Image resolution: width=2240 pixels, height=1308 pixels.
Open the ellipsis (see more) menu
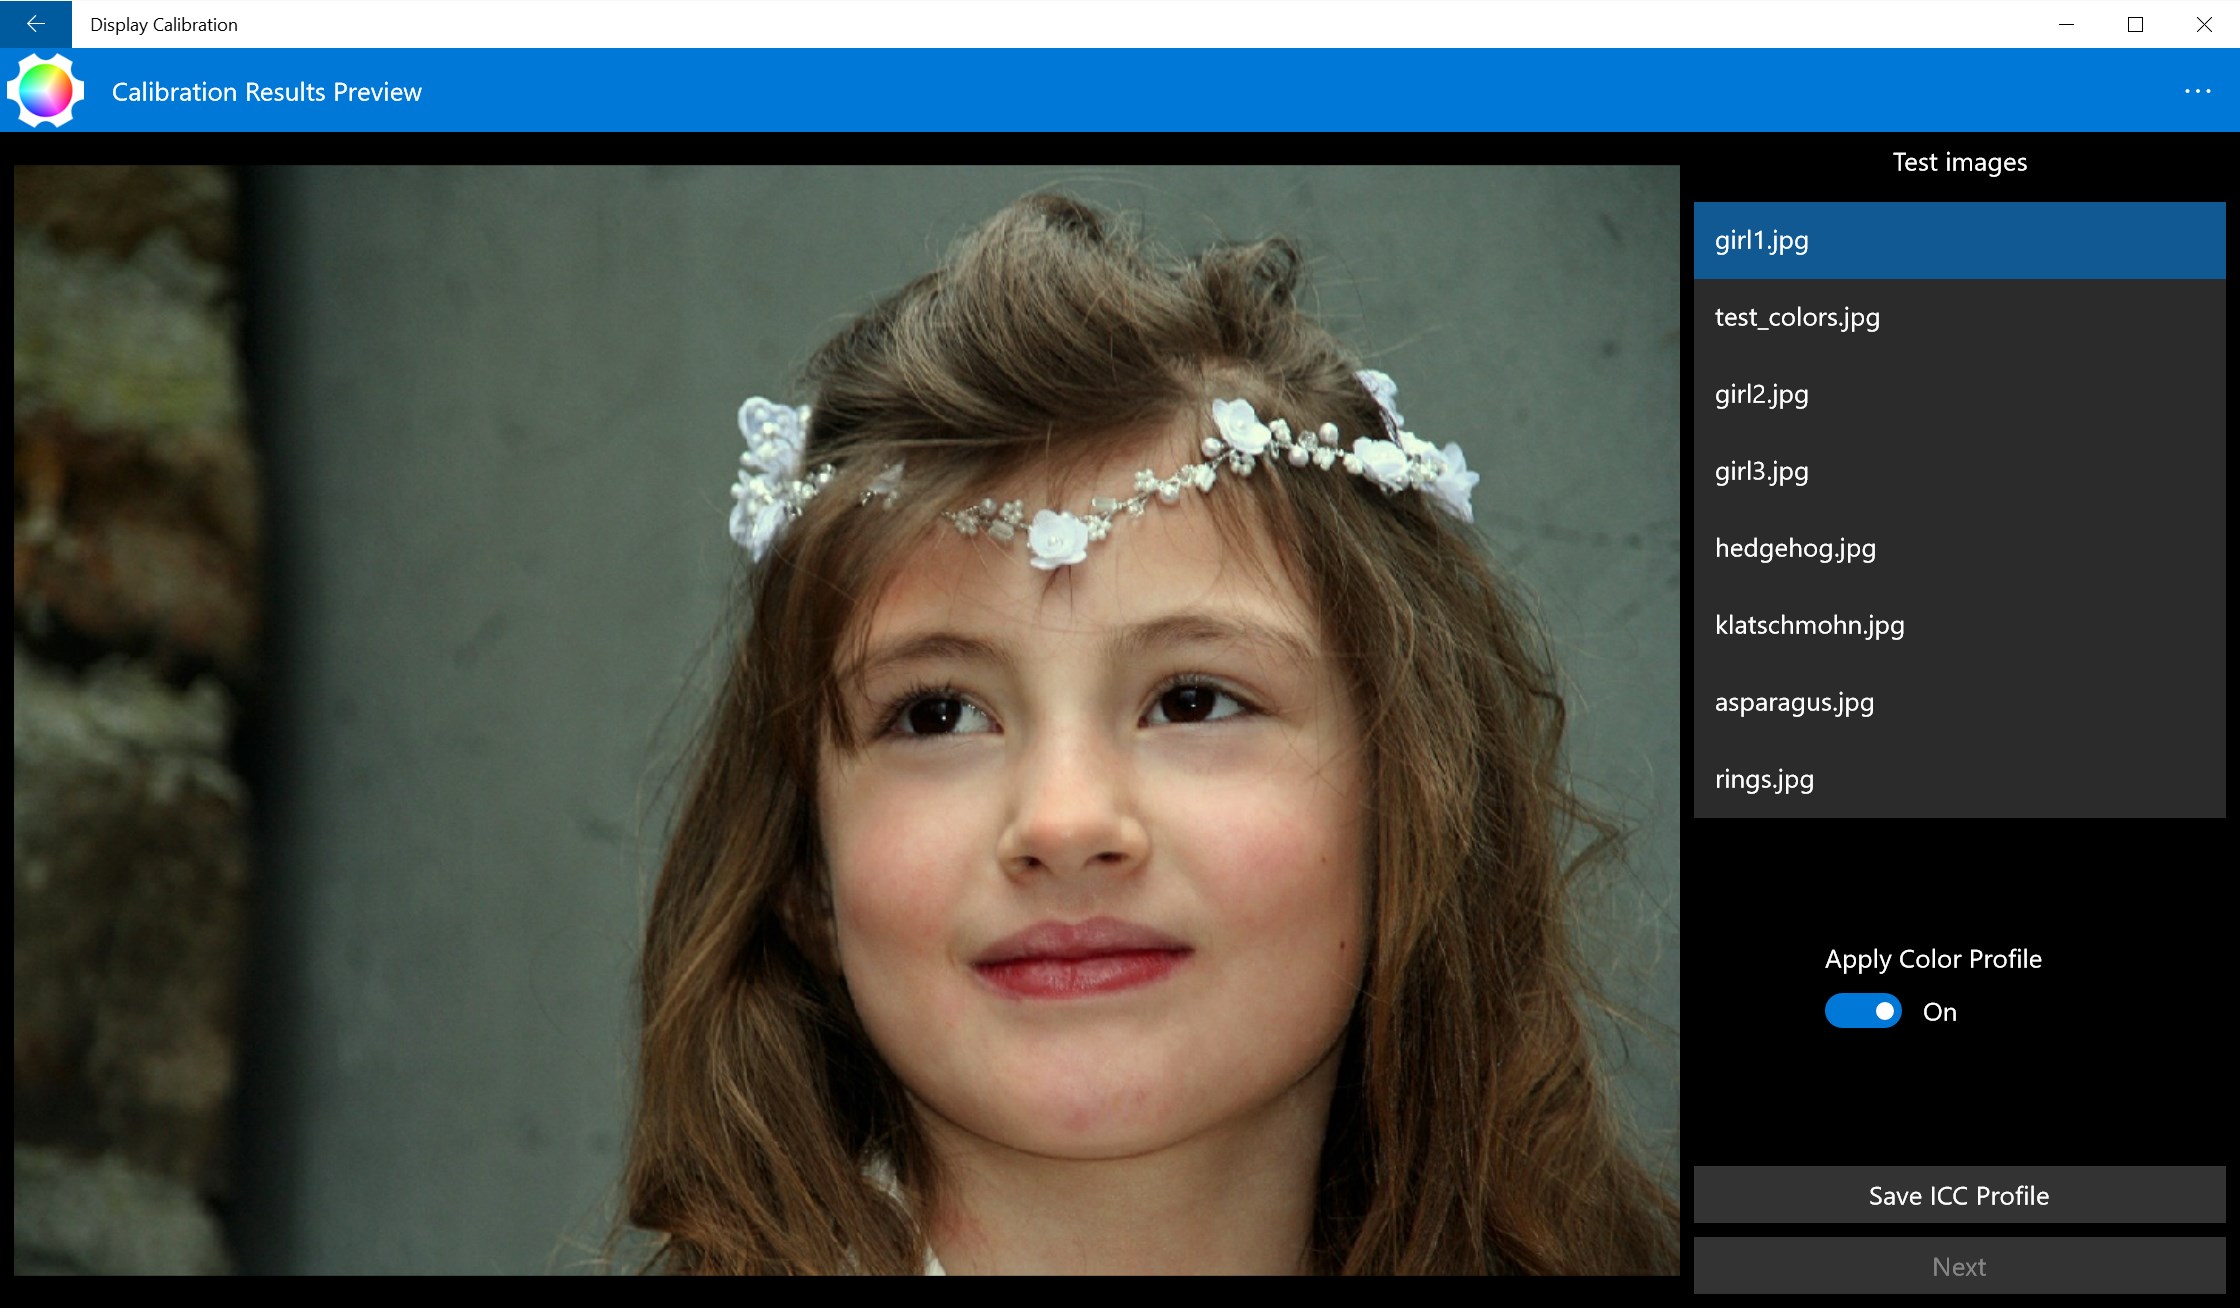click(x=2199, y=91)
